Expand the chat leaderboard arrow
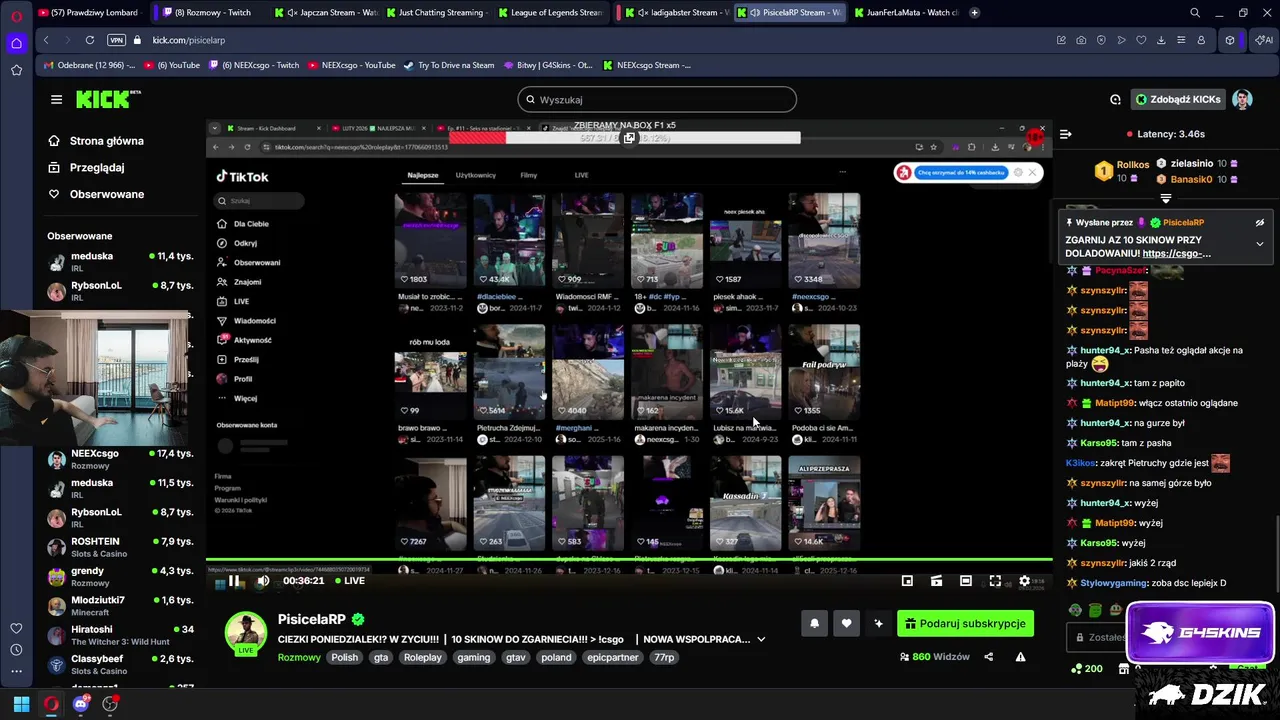Viewport: 1280px width, 720px height. point(1166,198)
